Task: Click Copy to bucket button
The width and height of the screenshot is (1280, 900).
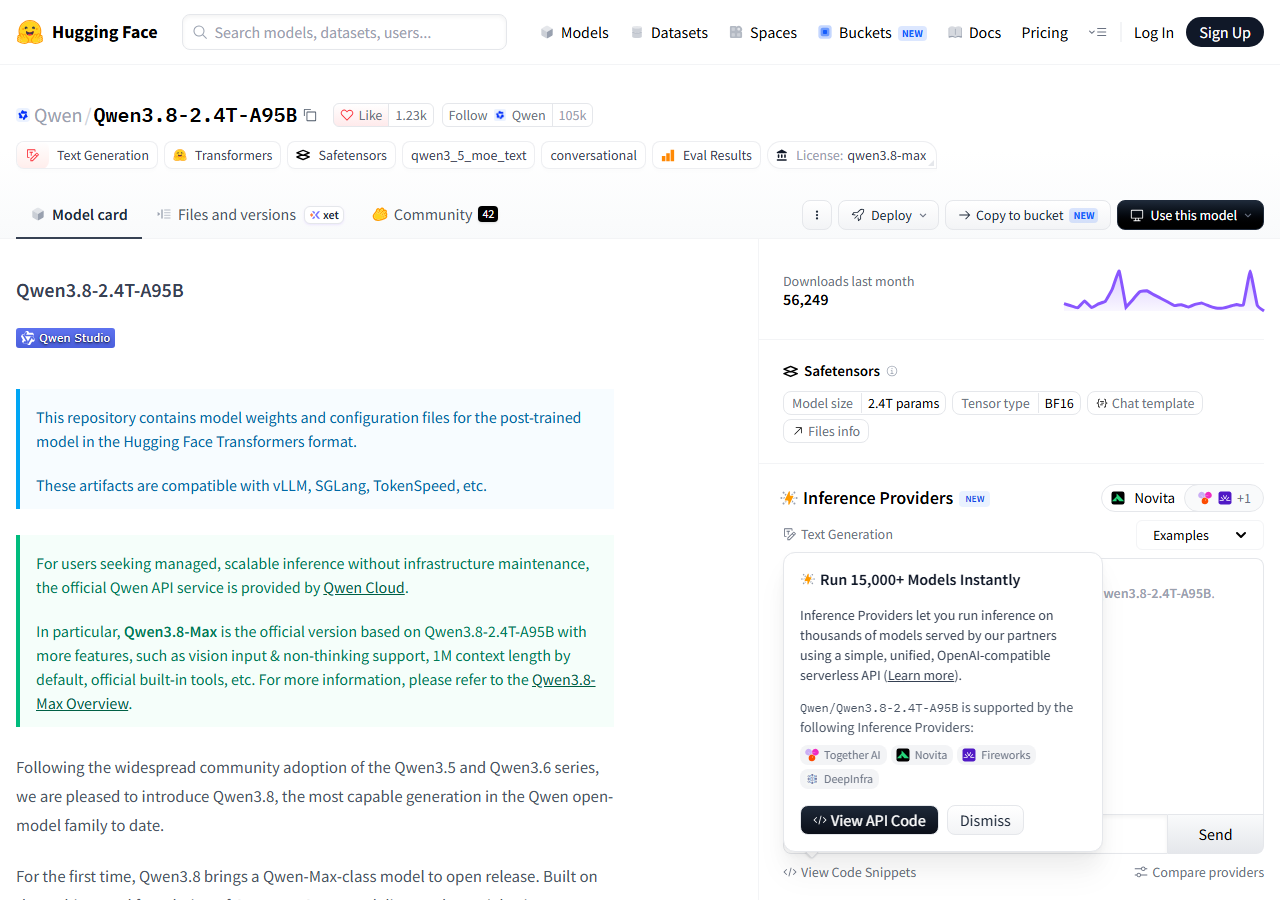Action: click(1027, 215)
